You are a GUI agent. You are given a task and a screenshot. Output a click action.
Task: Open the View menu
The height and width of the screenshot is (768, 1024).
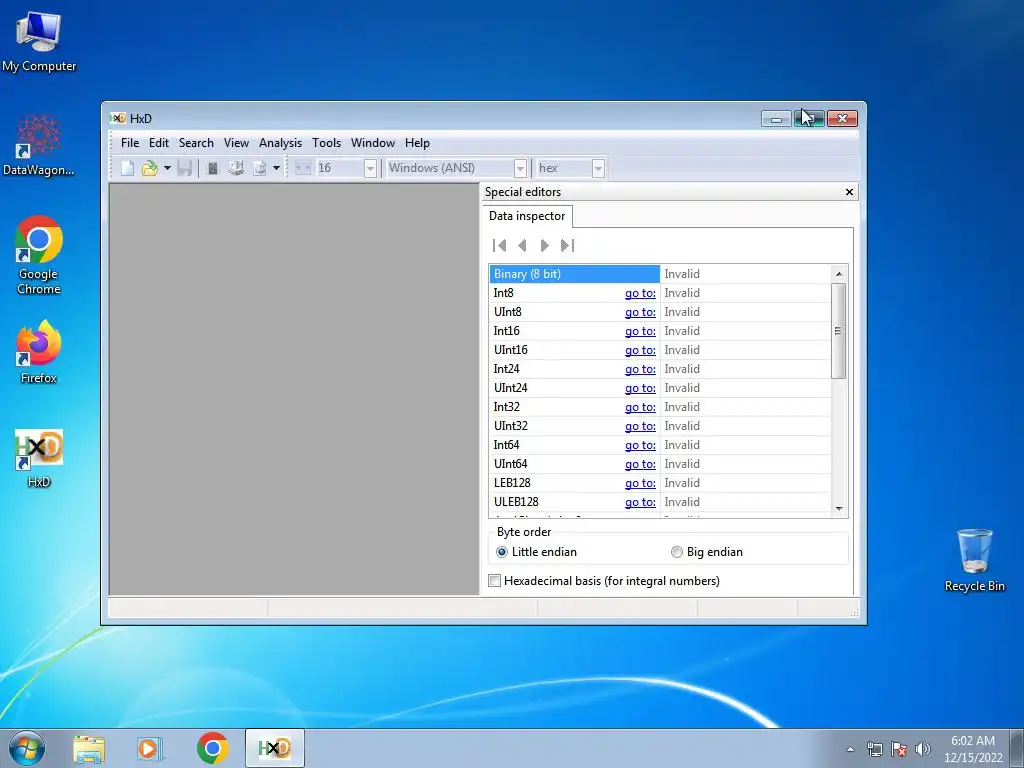[236, 143]
